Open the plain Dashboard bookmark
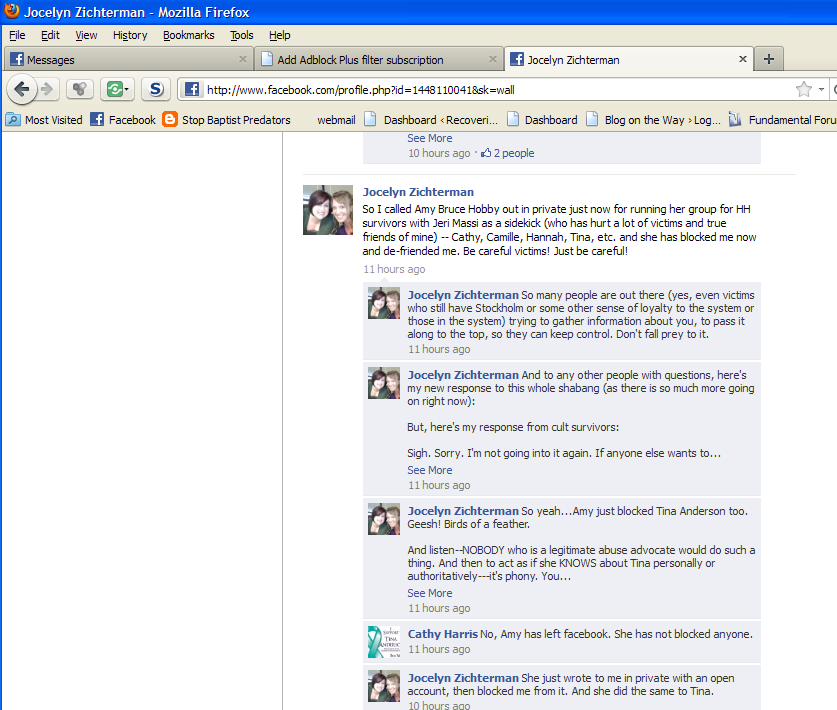 coord(542,120)
